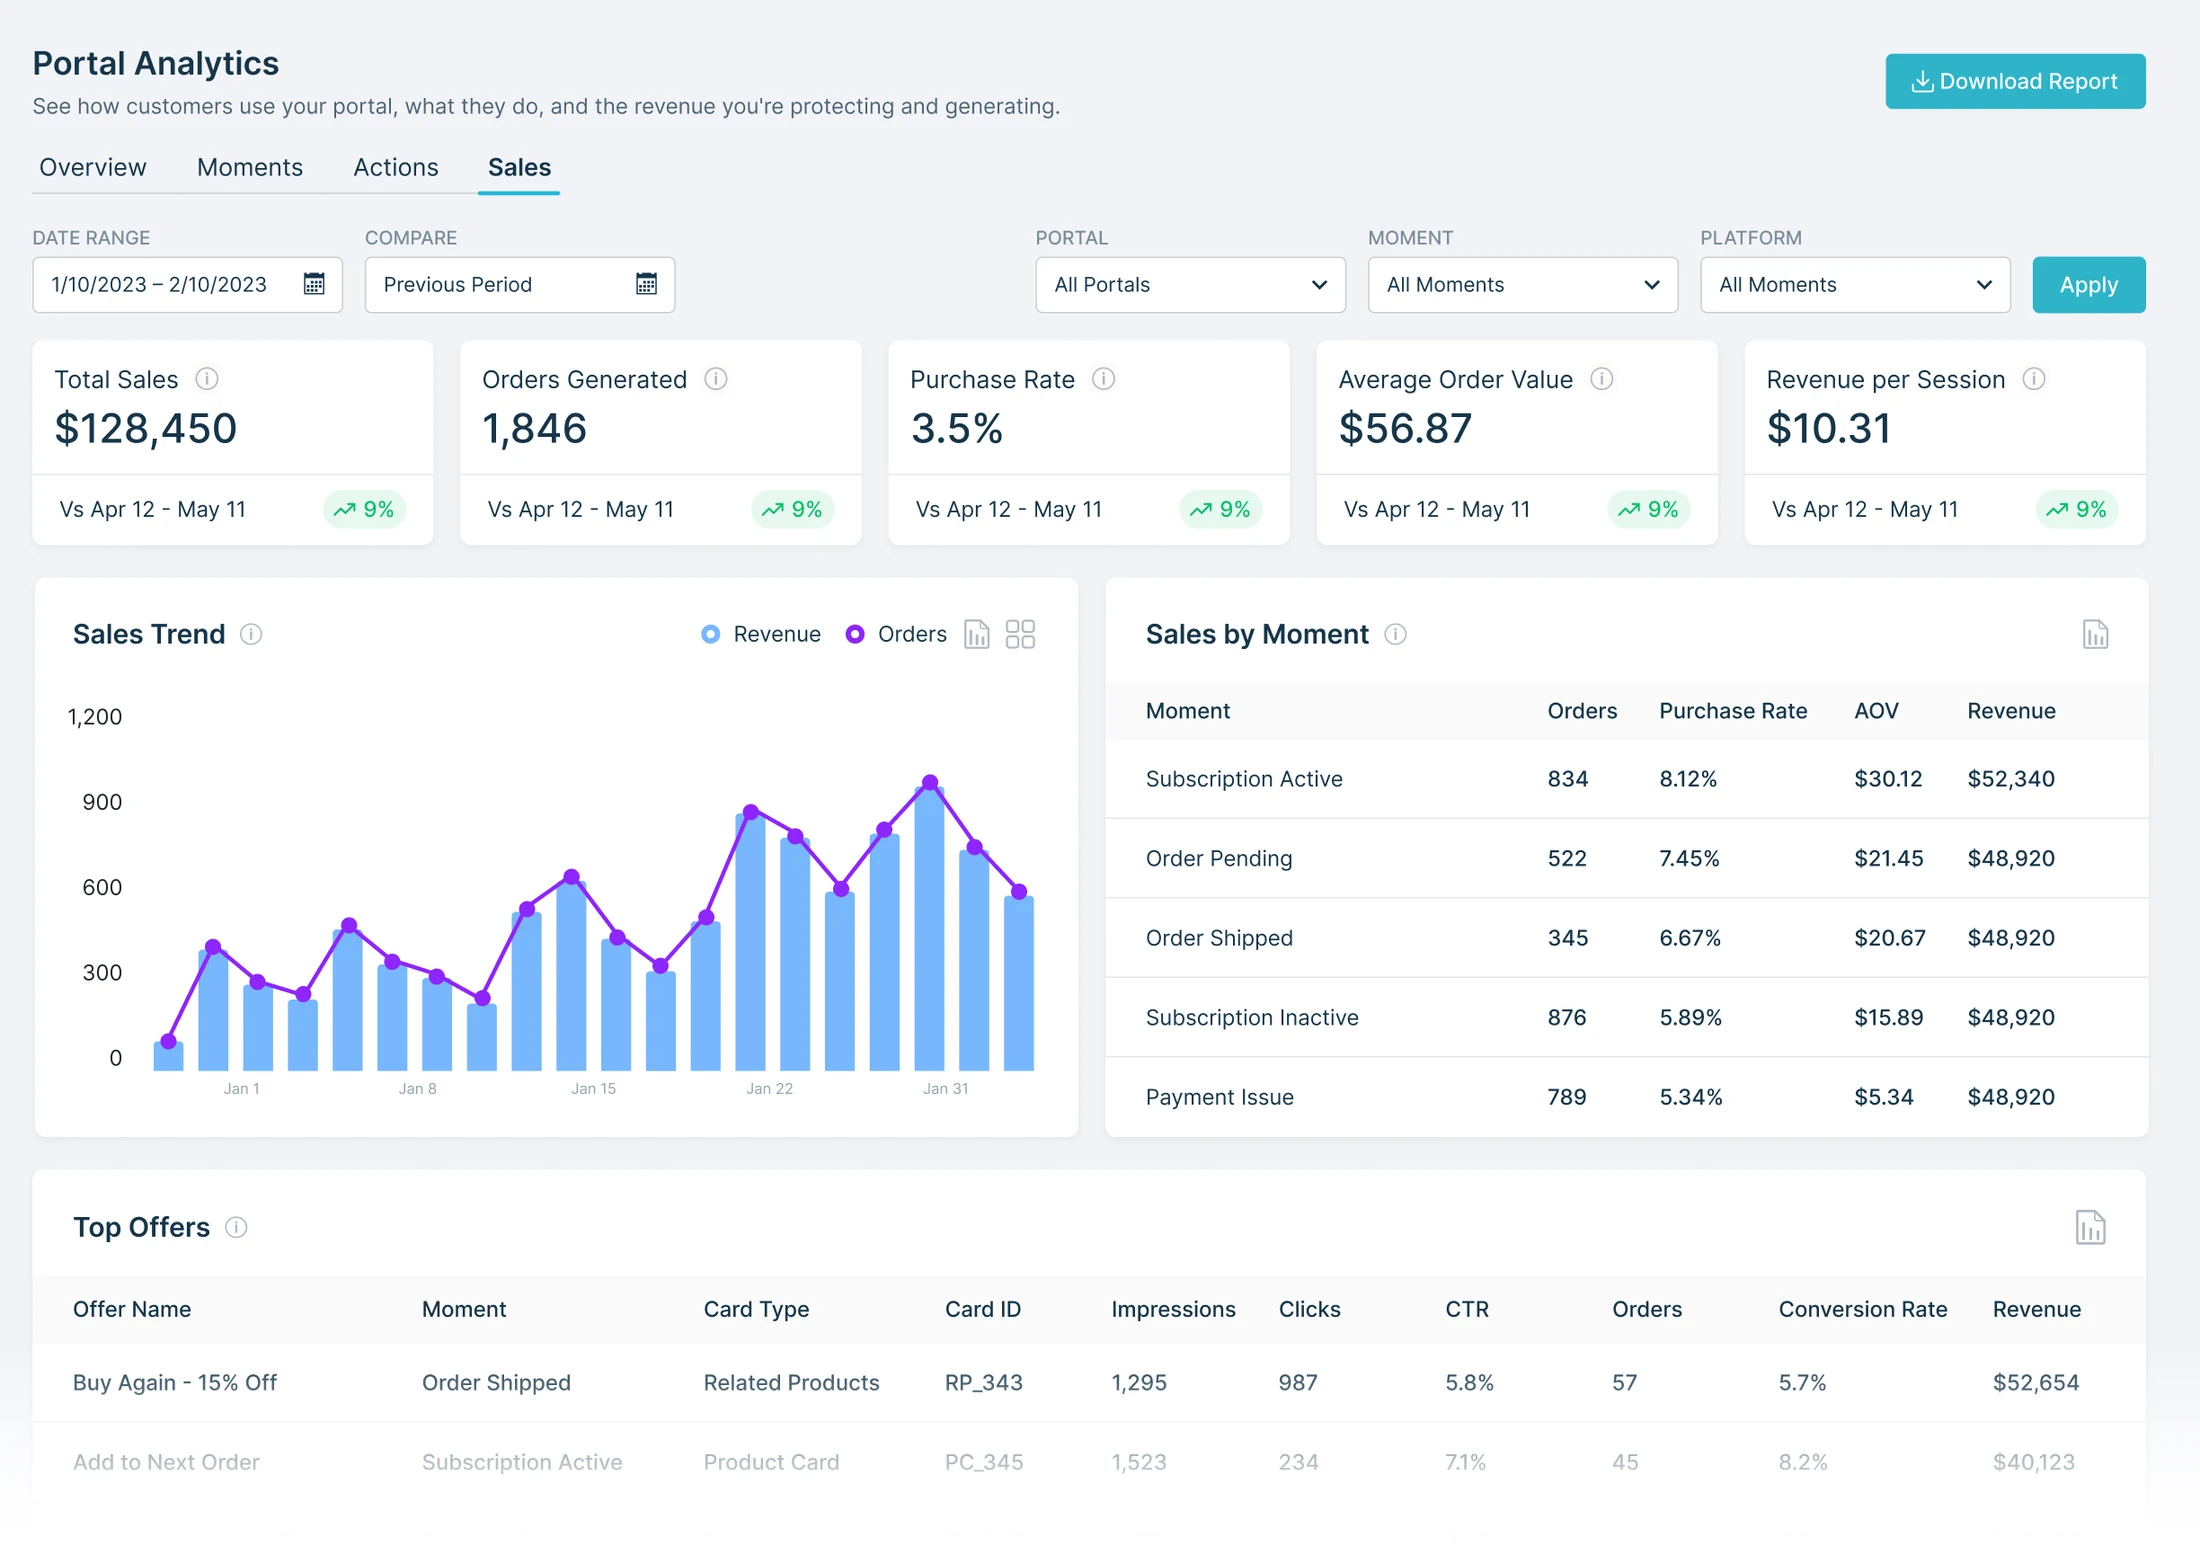Switch Sales Trend to bar chart view icon
This screenshot has height=1546, width=2200.
coord(977,634)
